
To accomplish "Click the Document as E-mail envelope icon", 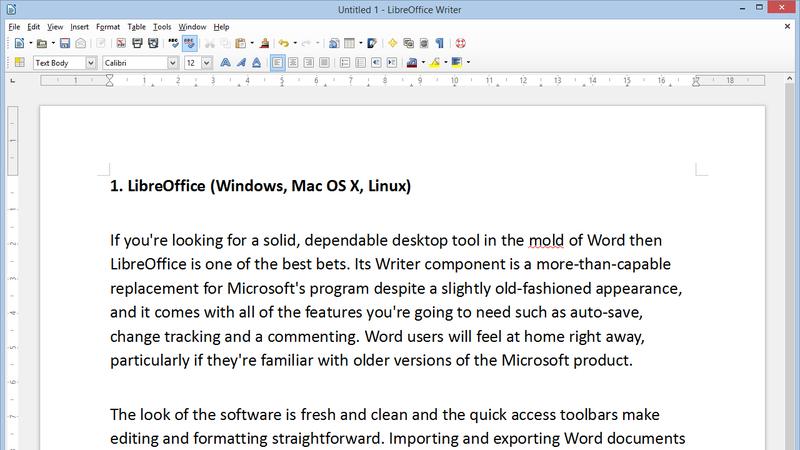I will [81, 44].
